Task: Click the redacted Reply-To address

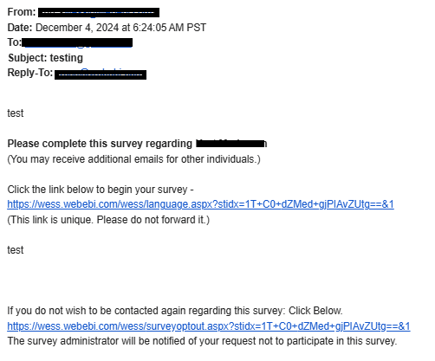Action: [x=100, y=74]
